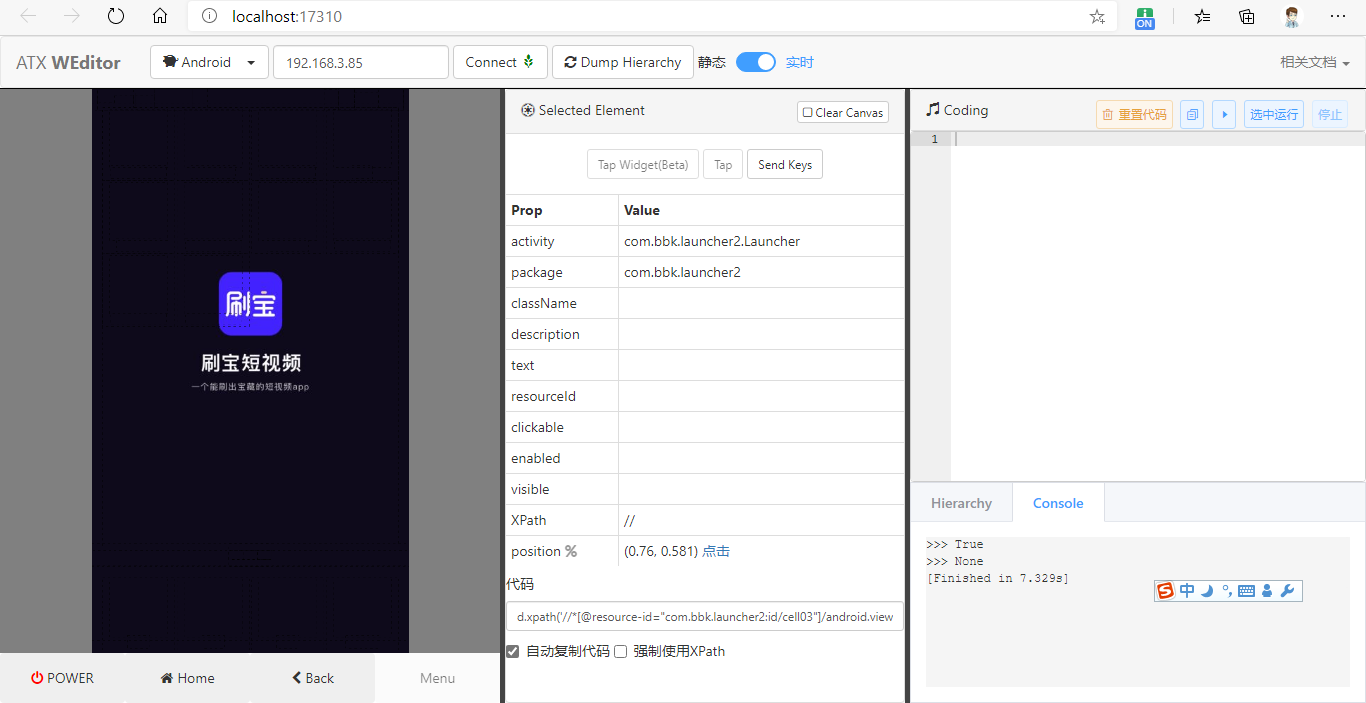Open the browser profile avatar
1366x703 pixels.
coord(1292,16)
